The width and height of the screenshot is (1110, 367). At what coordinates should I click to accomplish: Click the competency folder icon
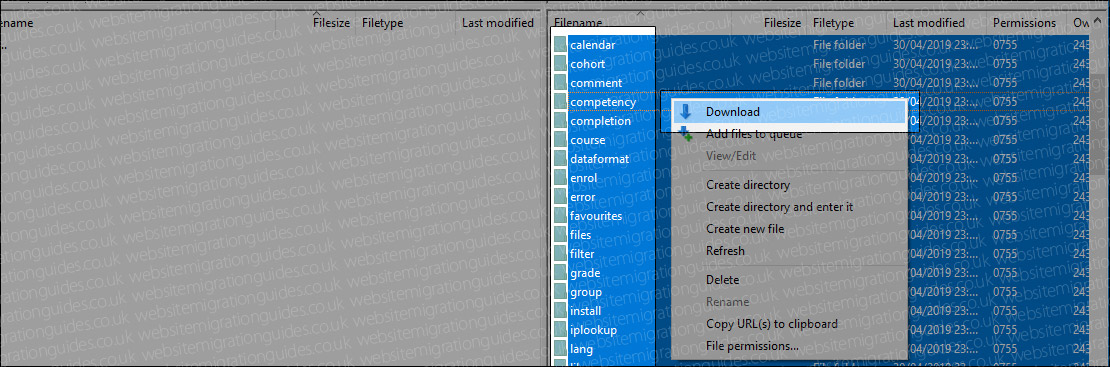coord(561,102)
